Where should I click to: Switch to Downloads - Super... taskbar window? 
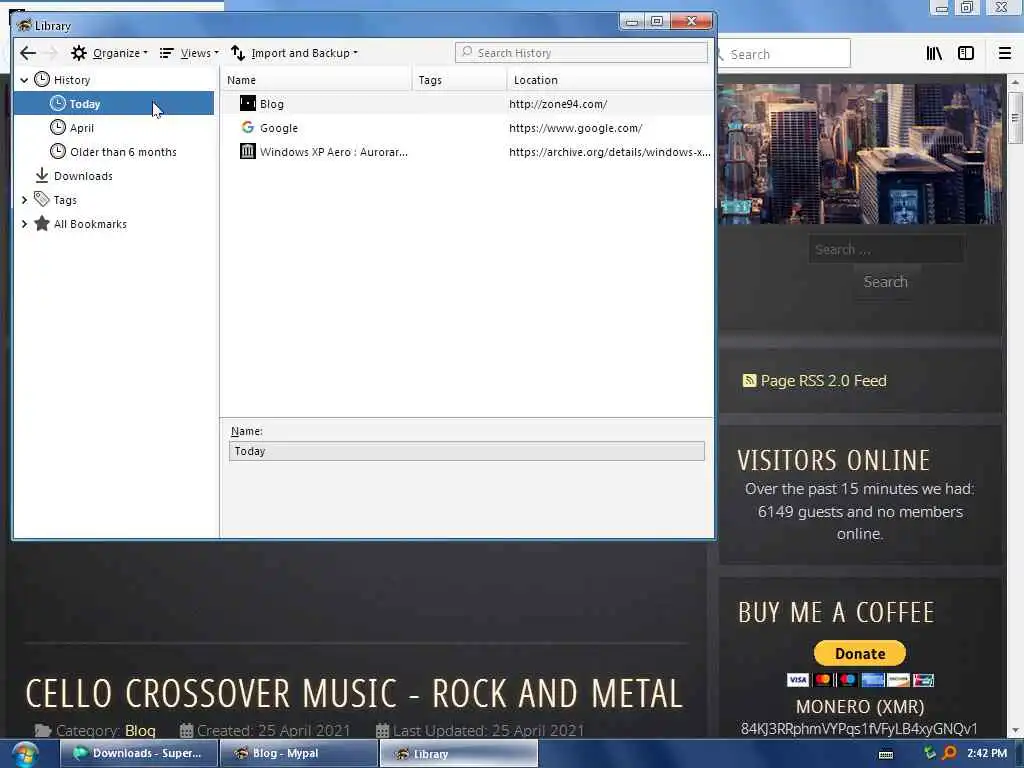tap(138, 753)
